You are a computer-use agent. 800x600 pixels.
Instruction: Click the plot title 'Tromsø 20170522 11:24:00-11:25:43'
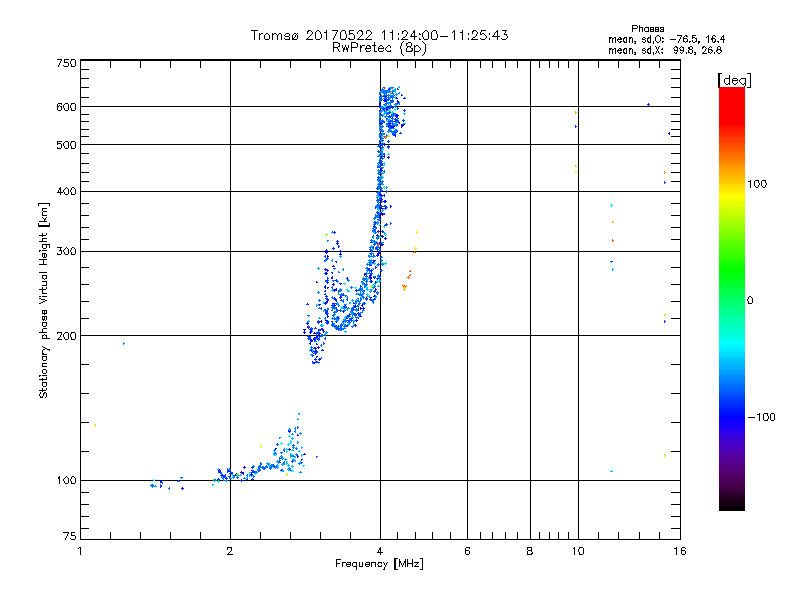379,35
